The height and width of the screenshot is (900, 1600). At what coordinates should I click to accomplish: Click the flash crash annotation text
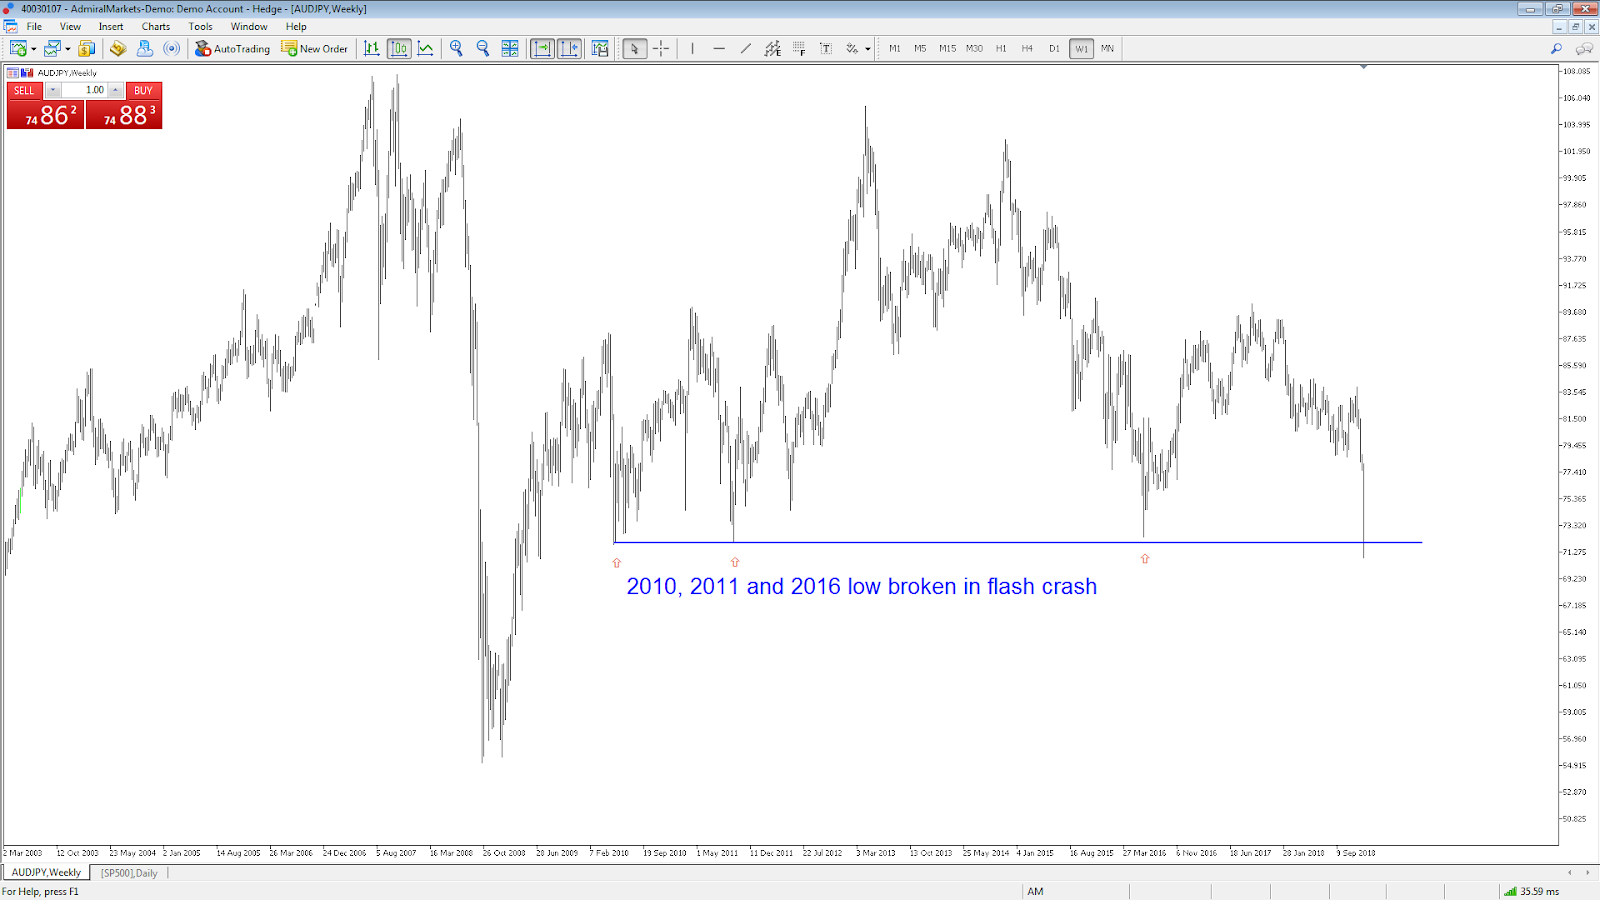tap(862, 587)
